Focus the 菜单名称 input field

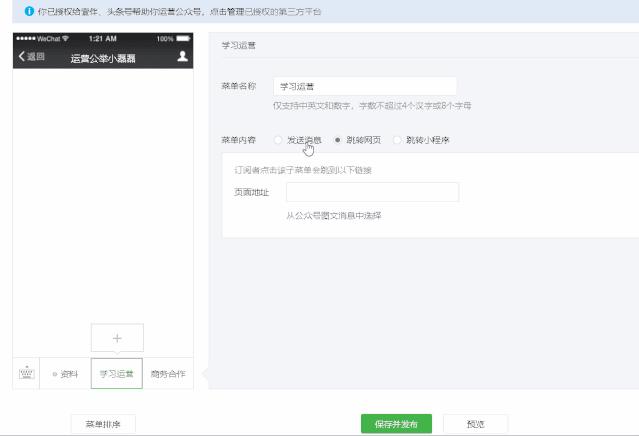(x=365, y=86)
